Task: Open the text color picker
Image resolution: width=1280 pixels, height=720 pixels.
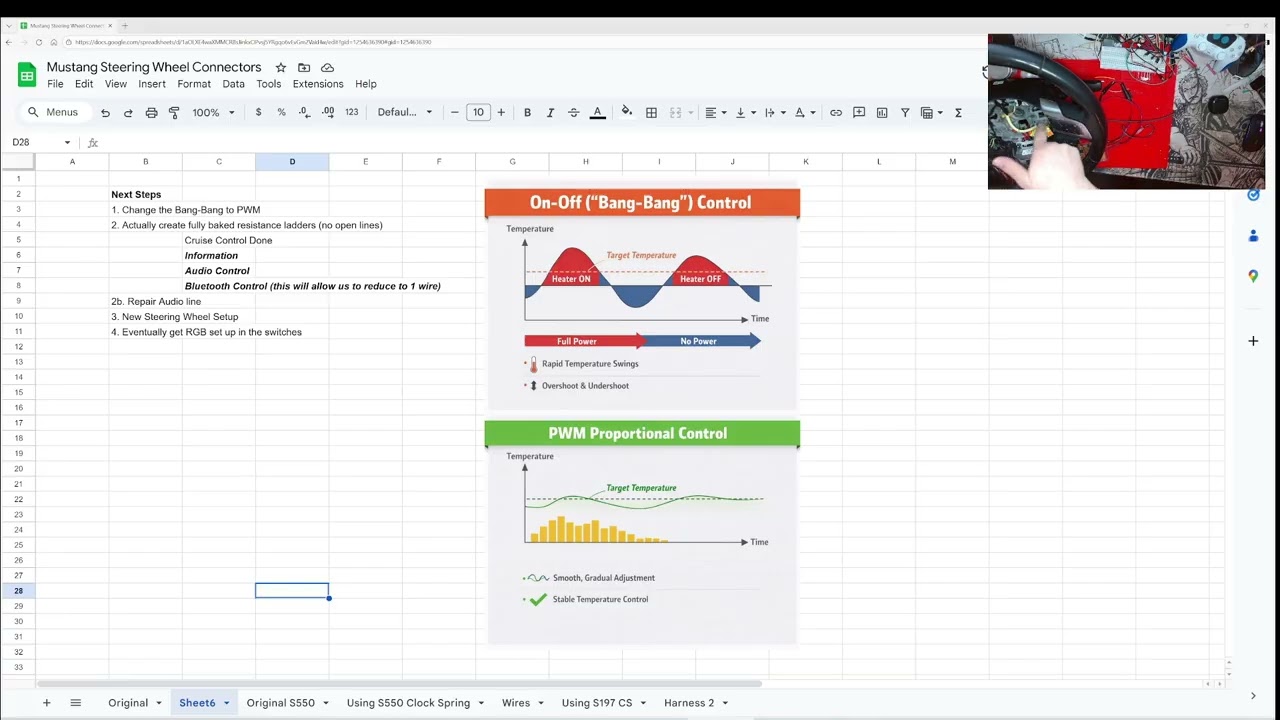Action: (x=597, y=113)
